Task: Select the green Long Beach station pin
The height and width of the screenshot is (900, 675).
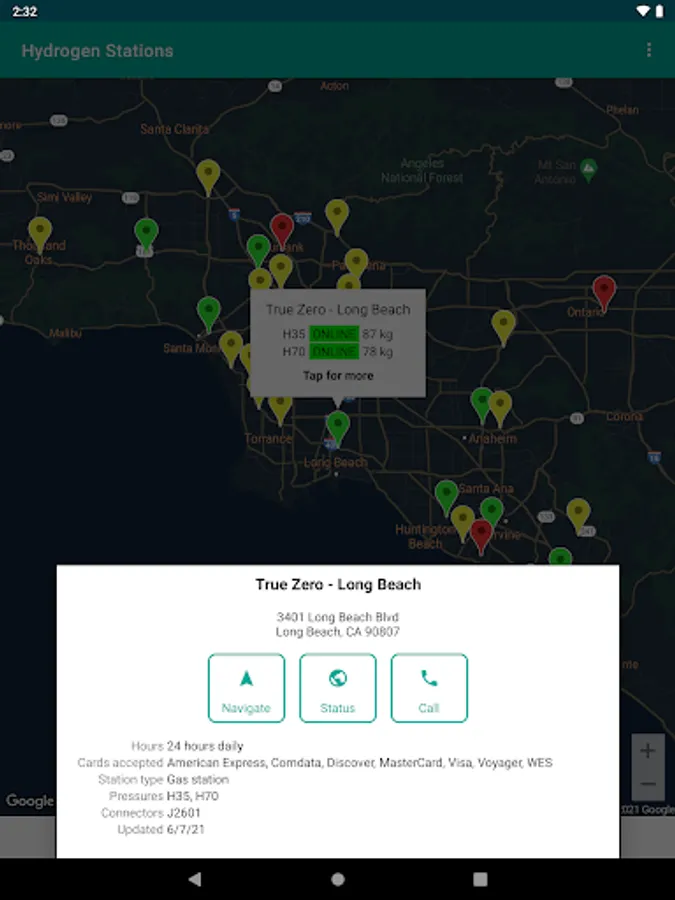Action: [x=338, y=428]
